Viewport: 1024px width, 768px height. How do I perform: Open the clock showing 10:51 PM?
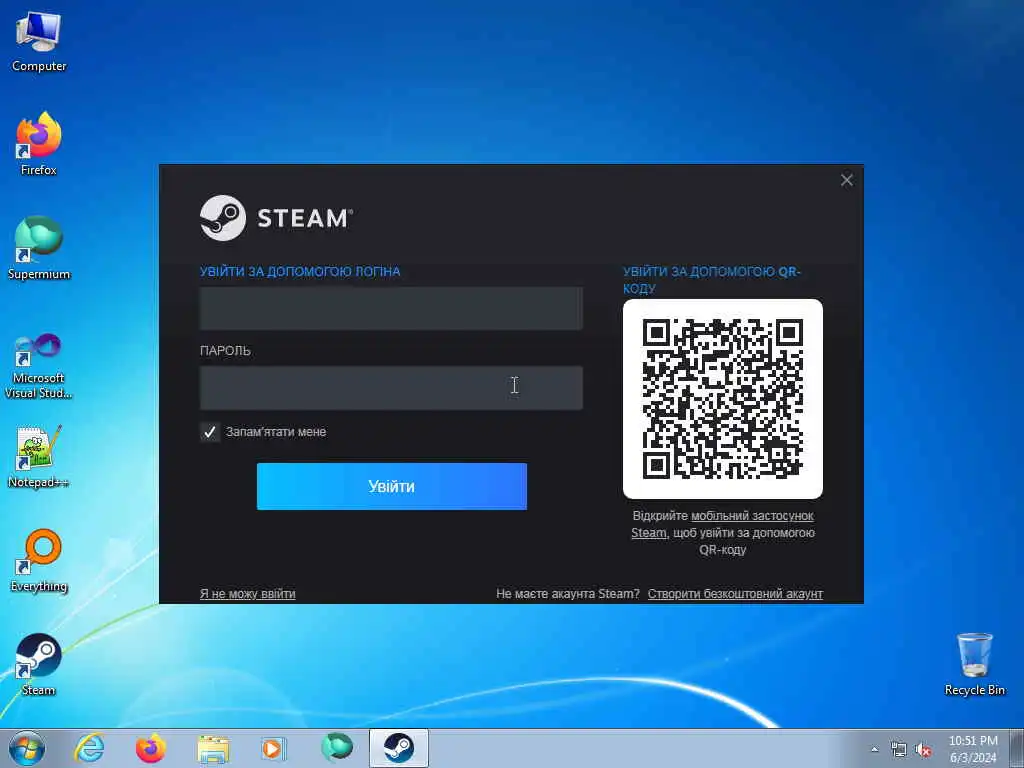click(973, 749)
